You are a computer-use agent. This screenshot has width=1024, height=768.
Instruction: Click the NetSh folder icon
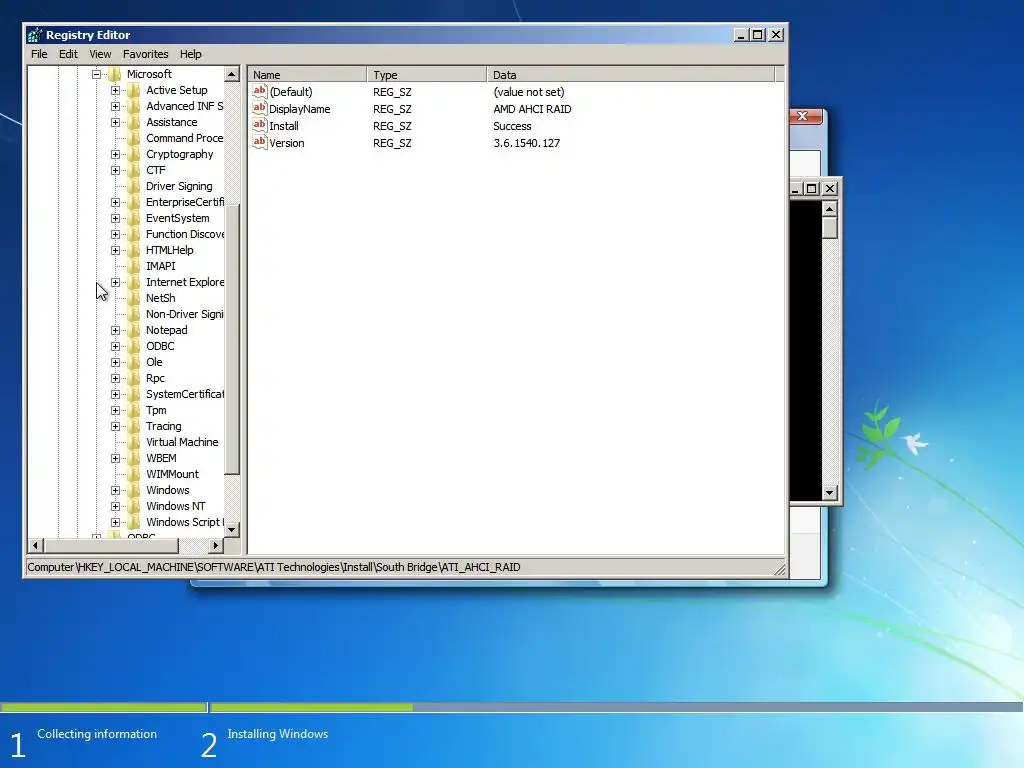coord(134,298)
